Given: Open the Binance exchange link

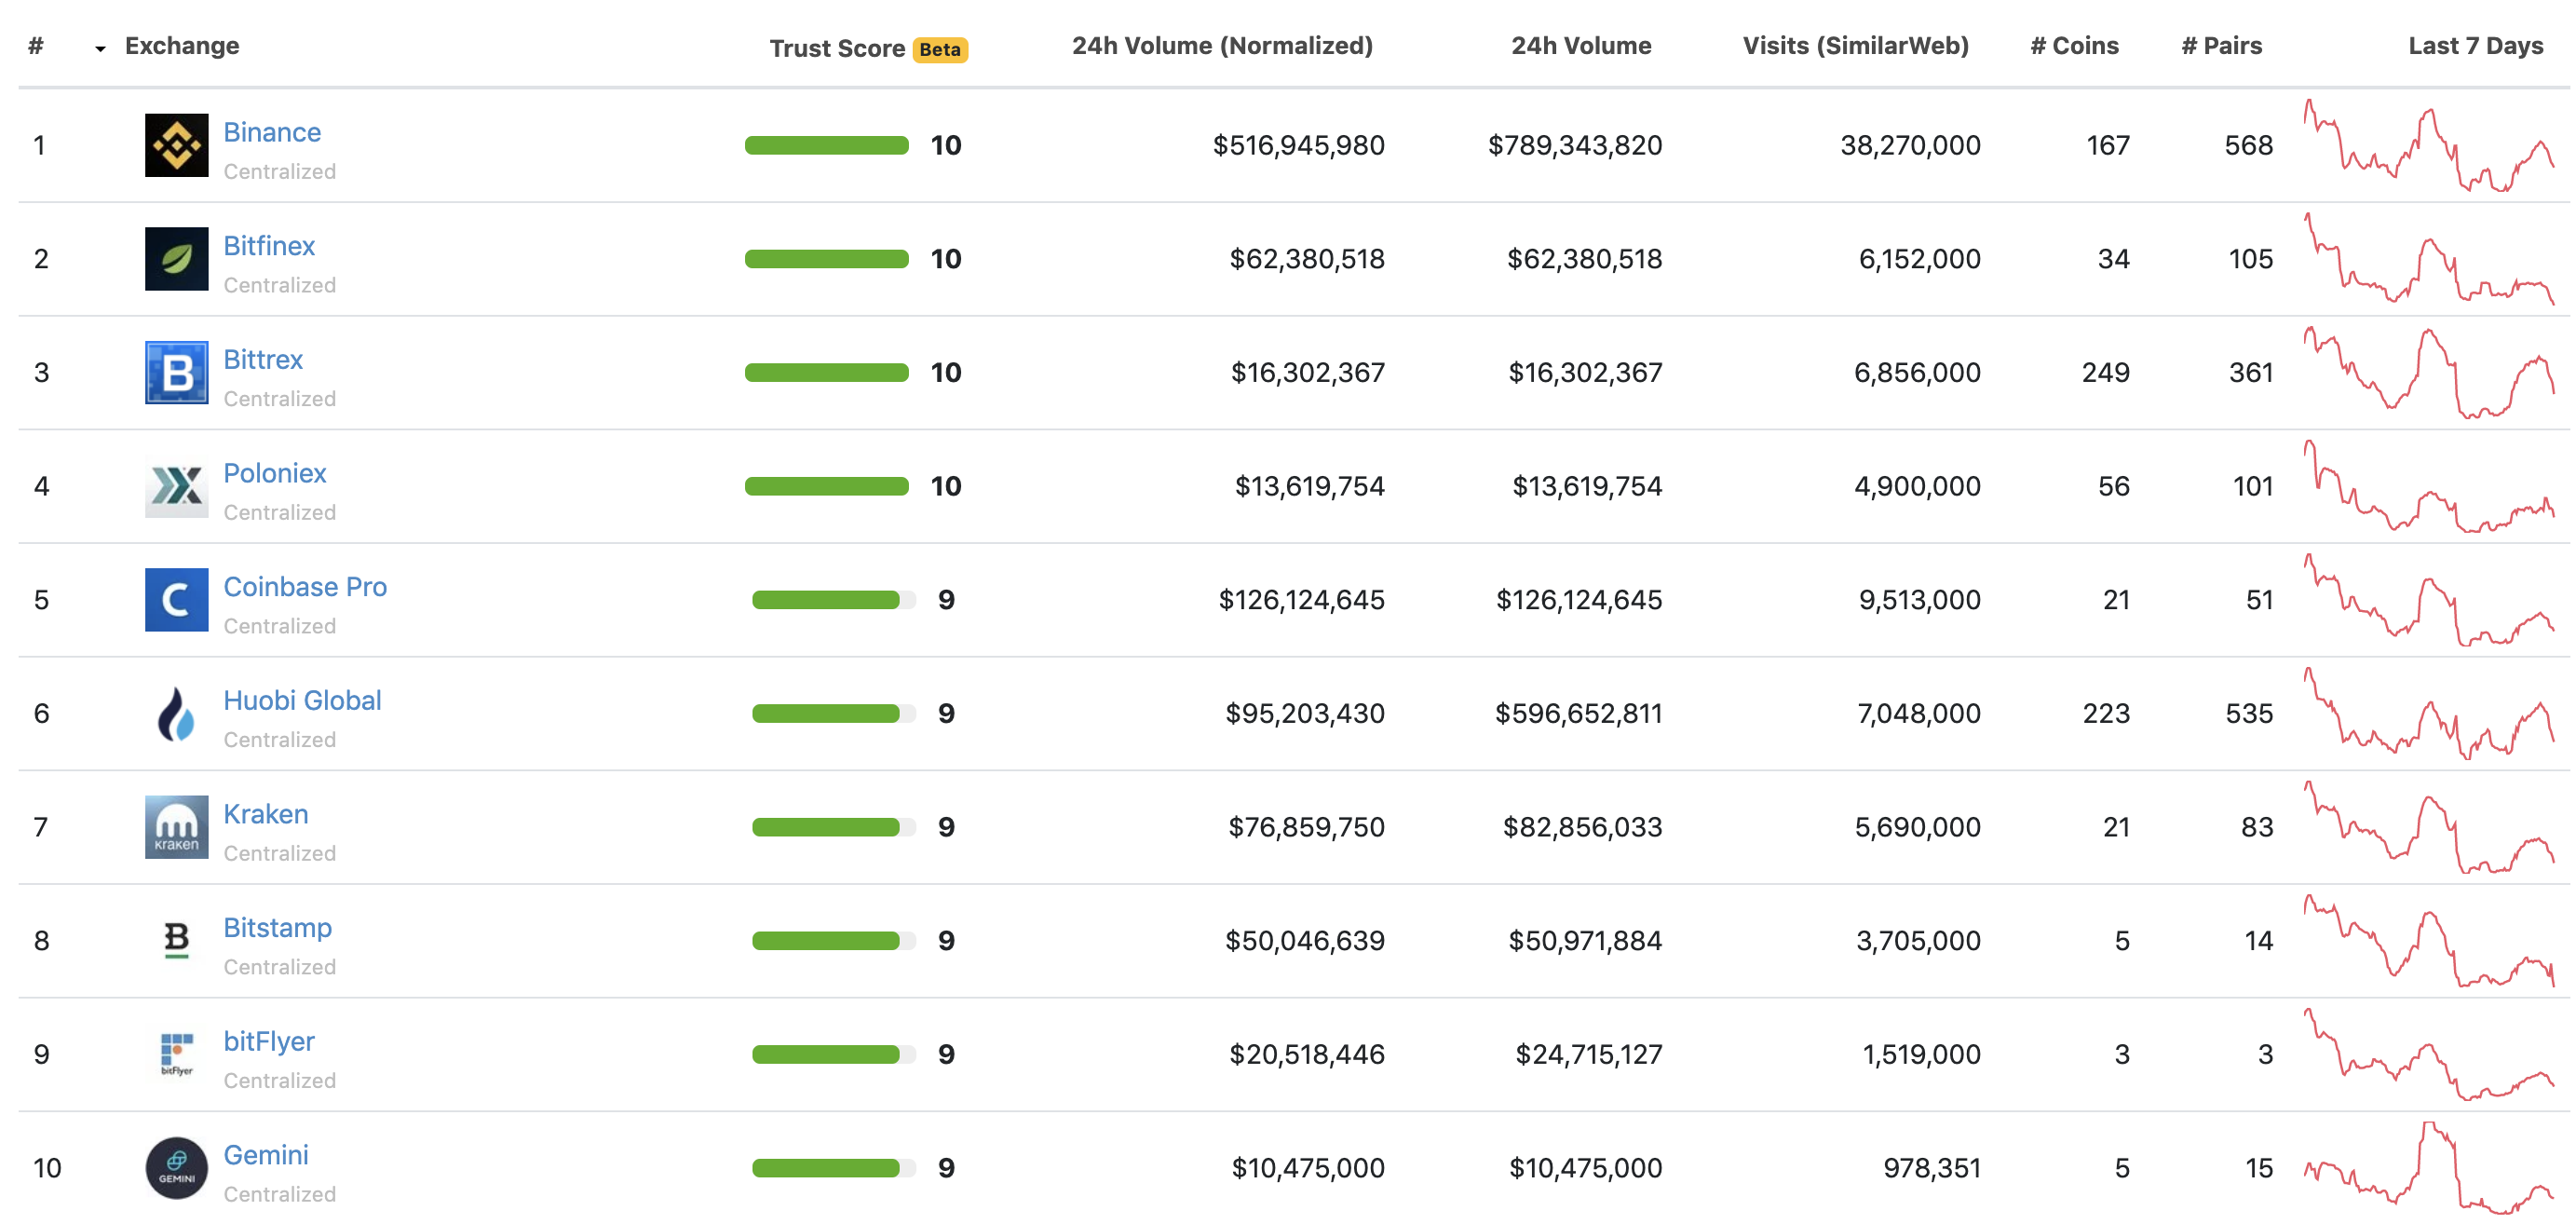Looking at the screenshot, I should coord(272,132).
